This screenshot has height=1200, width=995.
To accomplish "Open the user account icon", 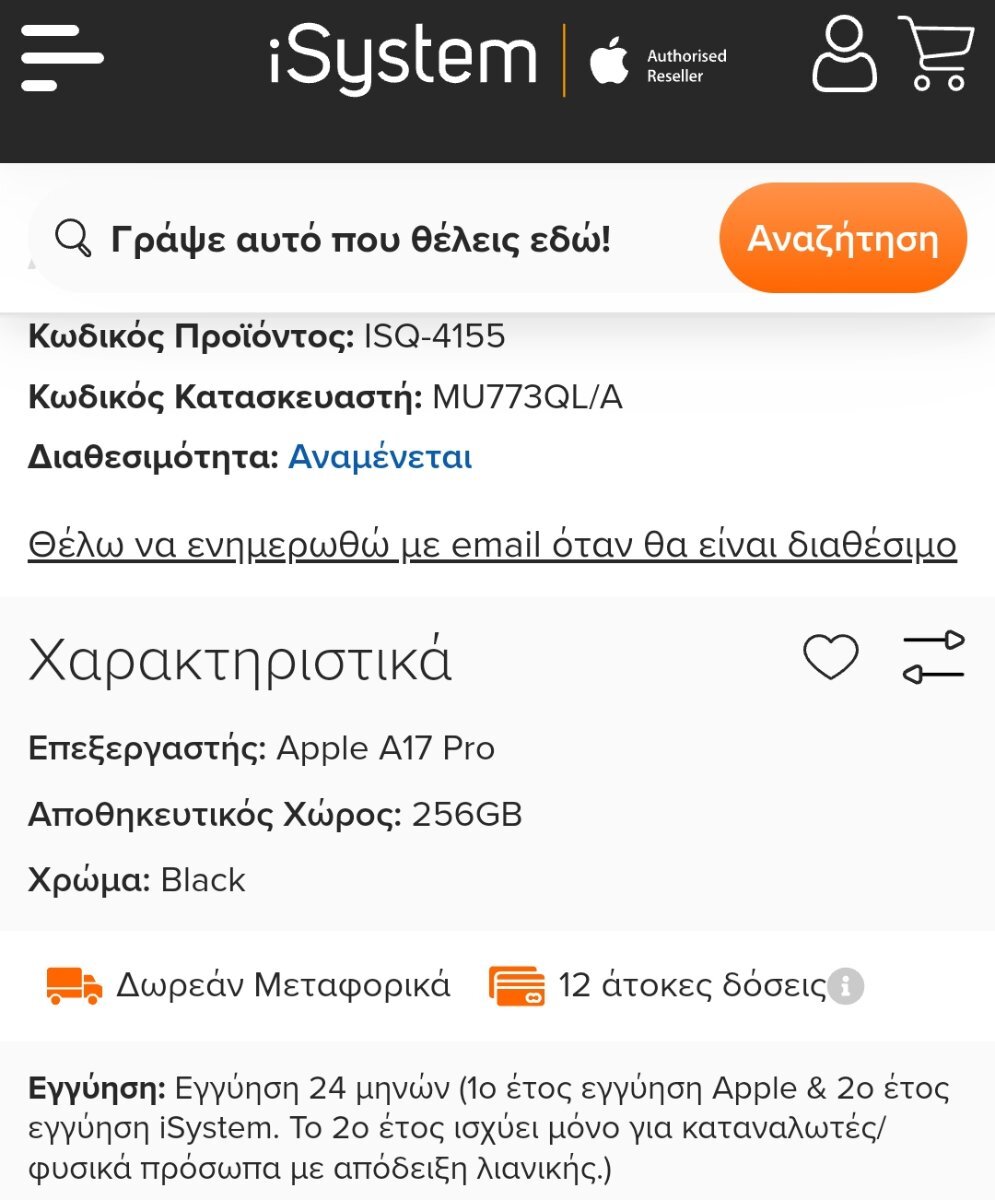I will tap(844, 54).
